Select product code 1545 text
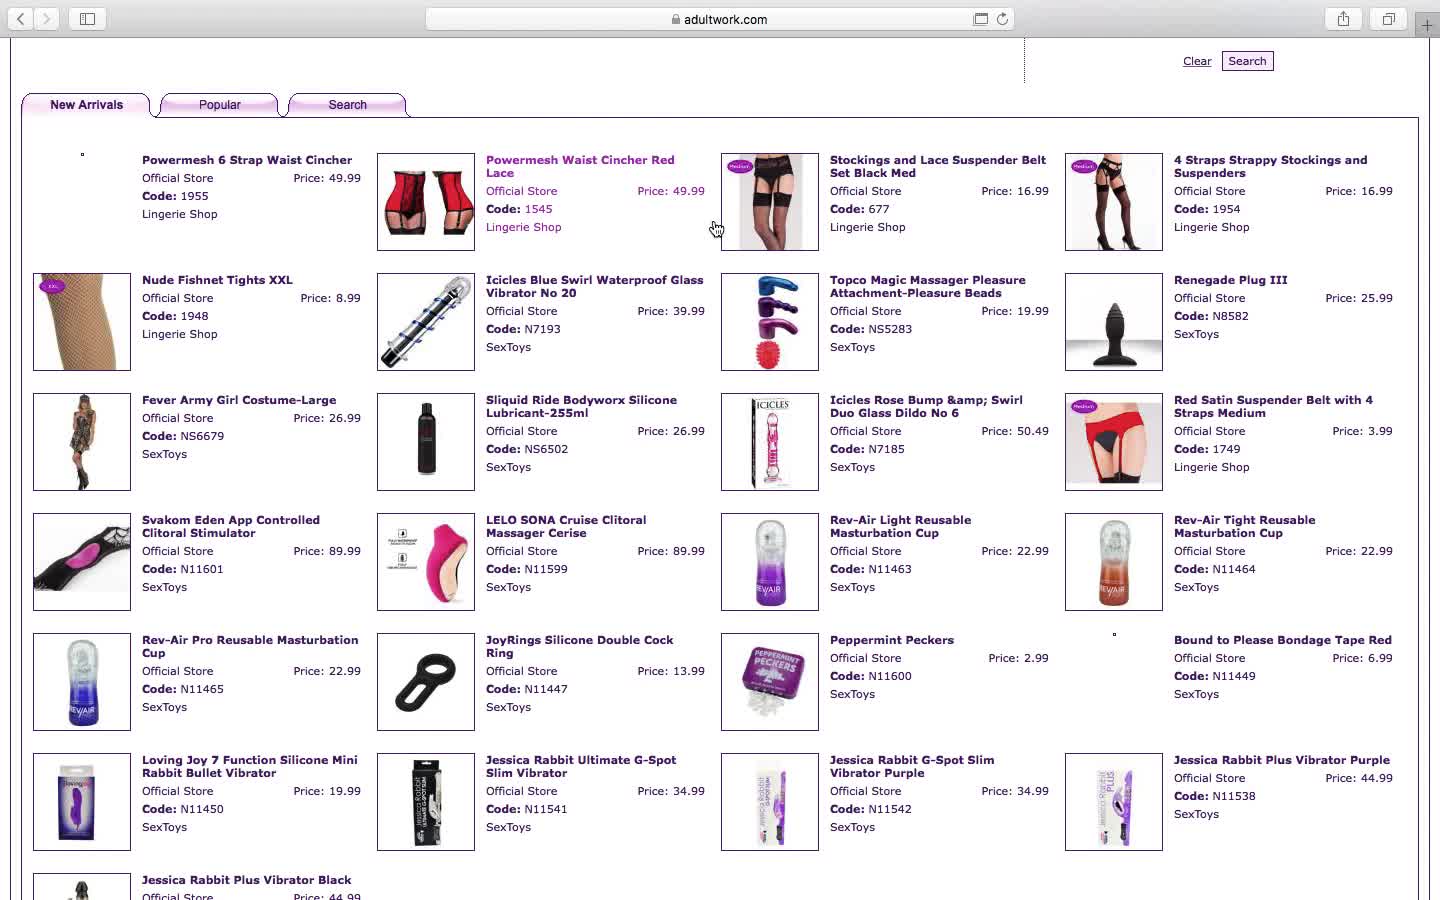The height and width of the screenshot is (900, 1440). point(538,209)
